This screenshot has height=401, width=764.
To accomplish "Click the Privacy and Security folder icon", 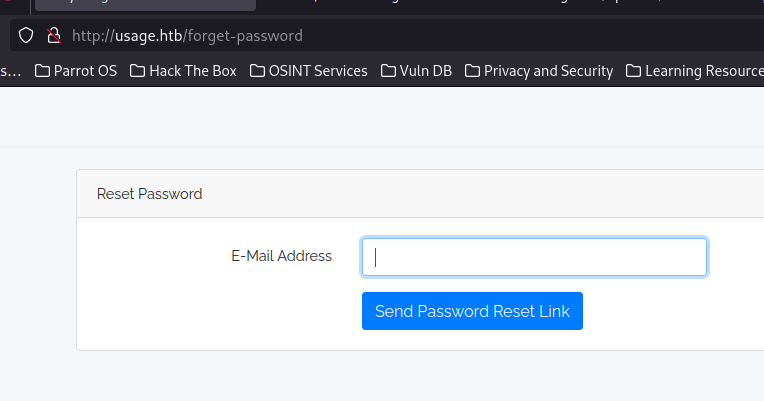I will pyautogui.click(x=473, y=71).
